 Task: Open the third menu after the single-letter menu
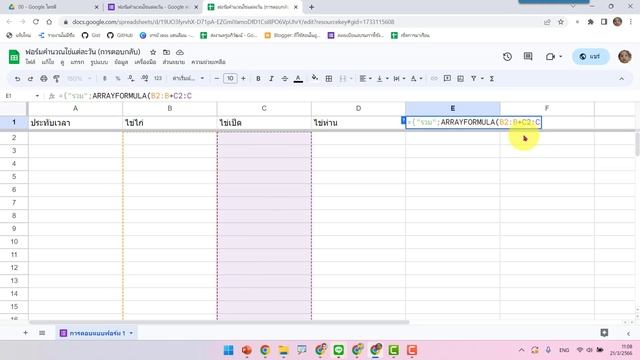pos(77,62)
